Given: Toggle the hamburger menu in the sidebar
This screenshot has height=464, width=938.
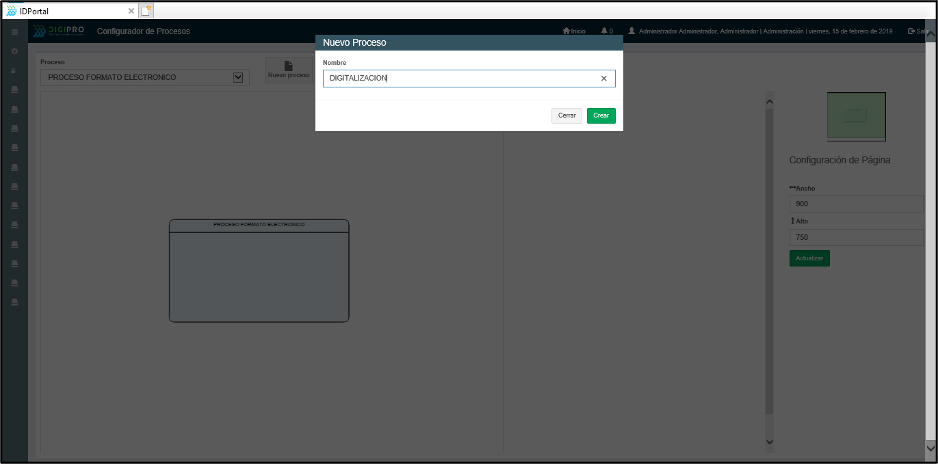Looking at the screenshot, I should [14, 32].
